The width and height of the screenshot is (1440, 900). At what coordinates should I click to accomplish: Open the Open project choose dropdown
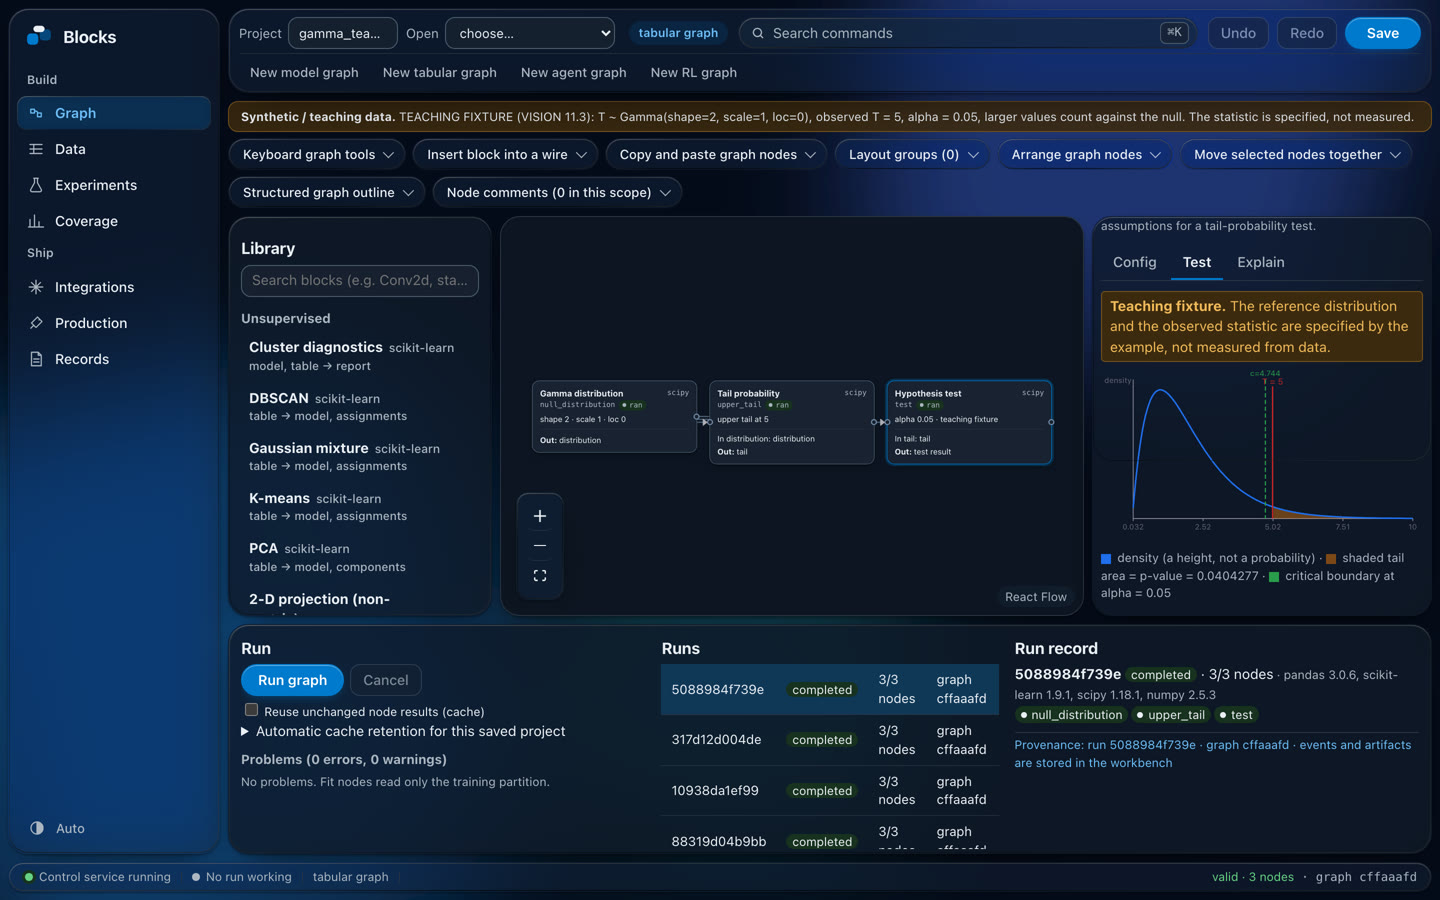(x=530, y=33)
